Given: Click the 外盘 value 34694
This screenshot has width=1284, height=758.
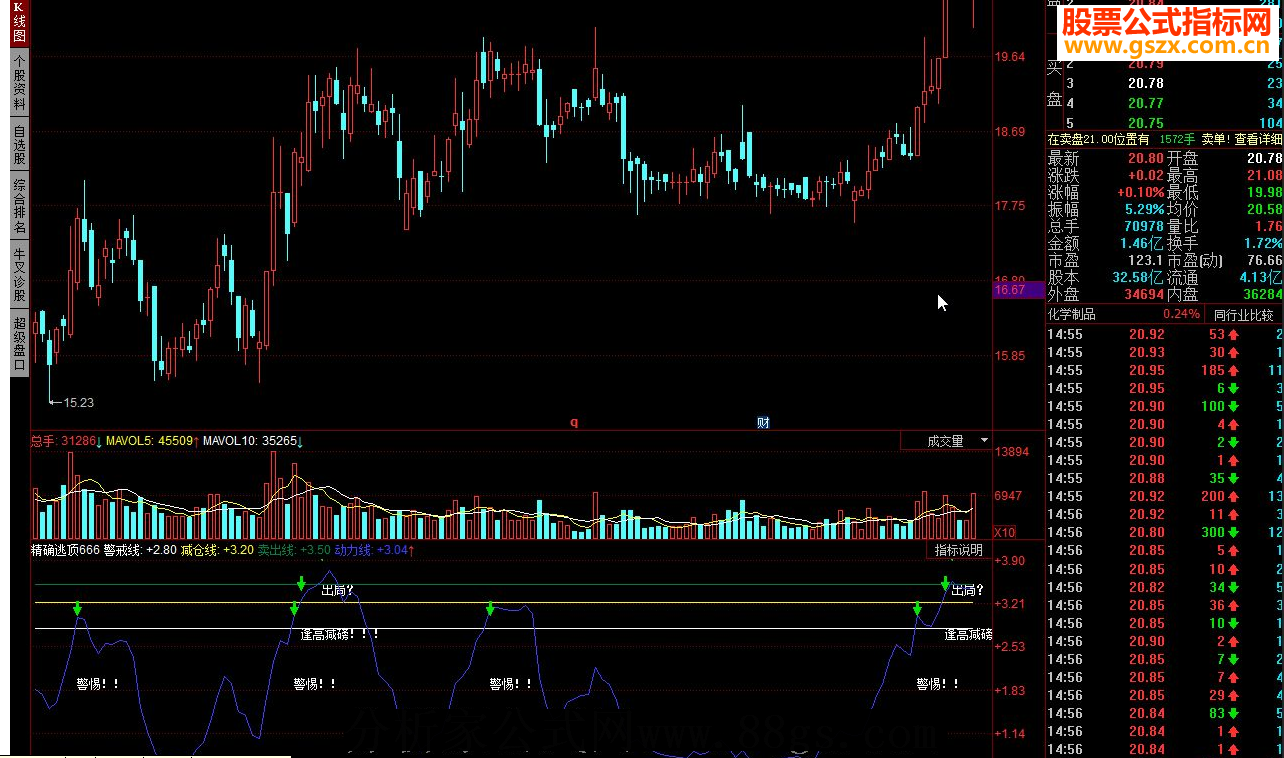Looking at the screenshot, I should (x=1144, y=295).
